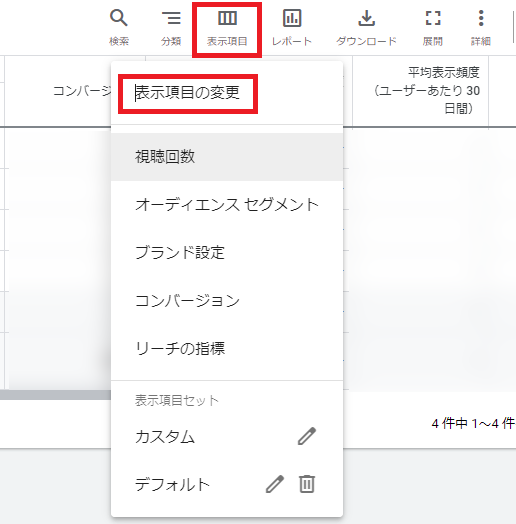Choose リーチの指標 menu item

tap(227, 348)
